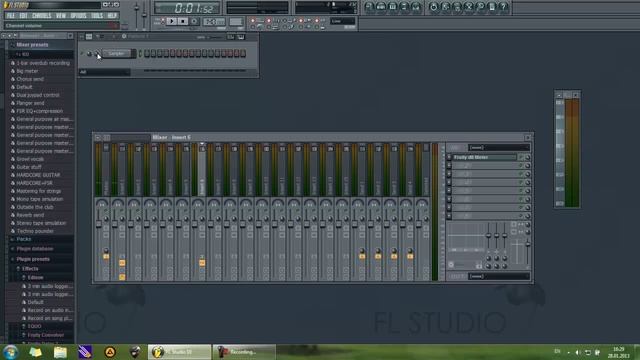The width and height of the screenshot is (640, 360).
Task: Click the main pitch slider handle
Action: coord(144,15)
